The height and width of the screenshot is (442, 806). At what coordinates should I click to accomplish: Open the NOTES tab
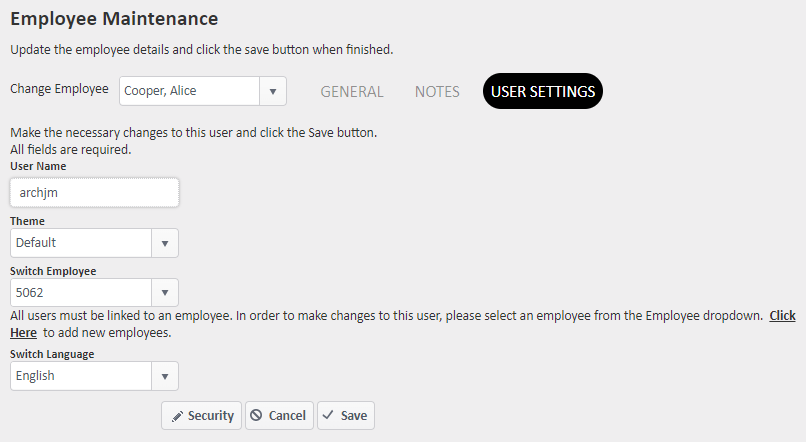tap(437, 91)
